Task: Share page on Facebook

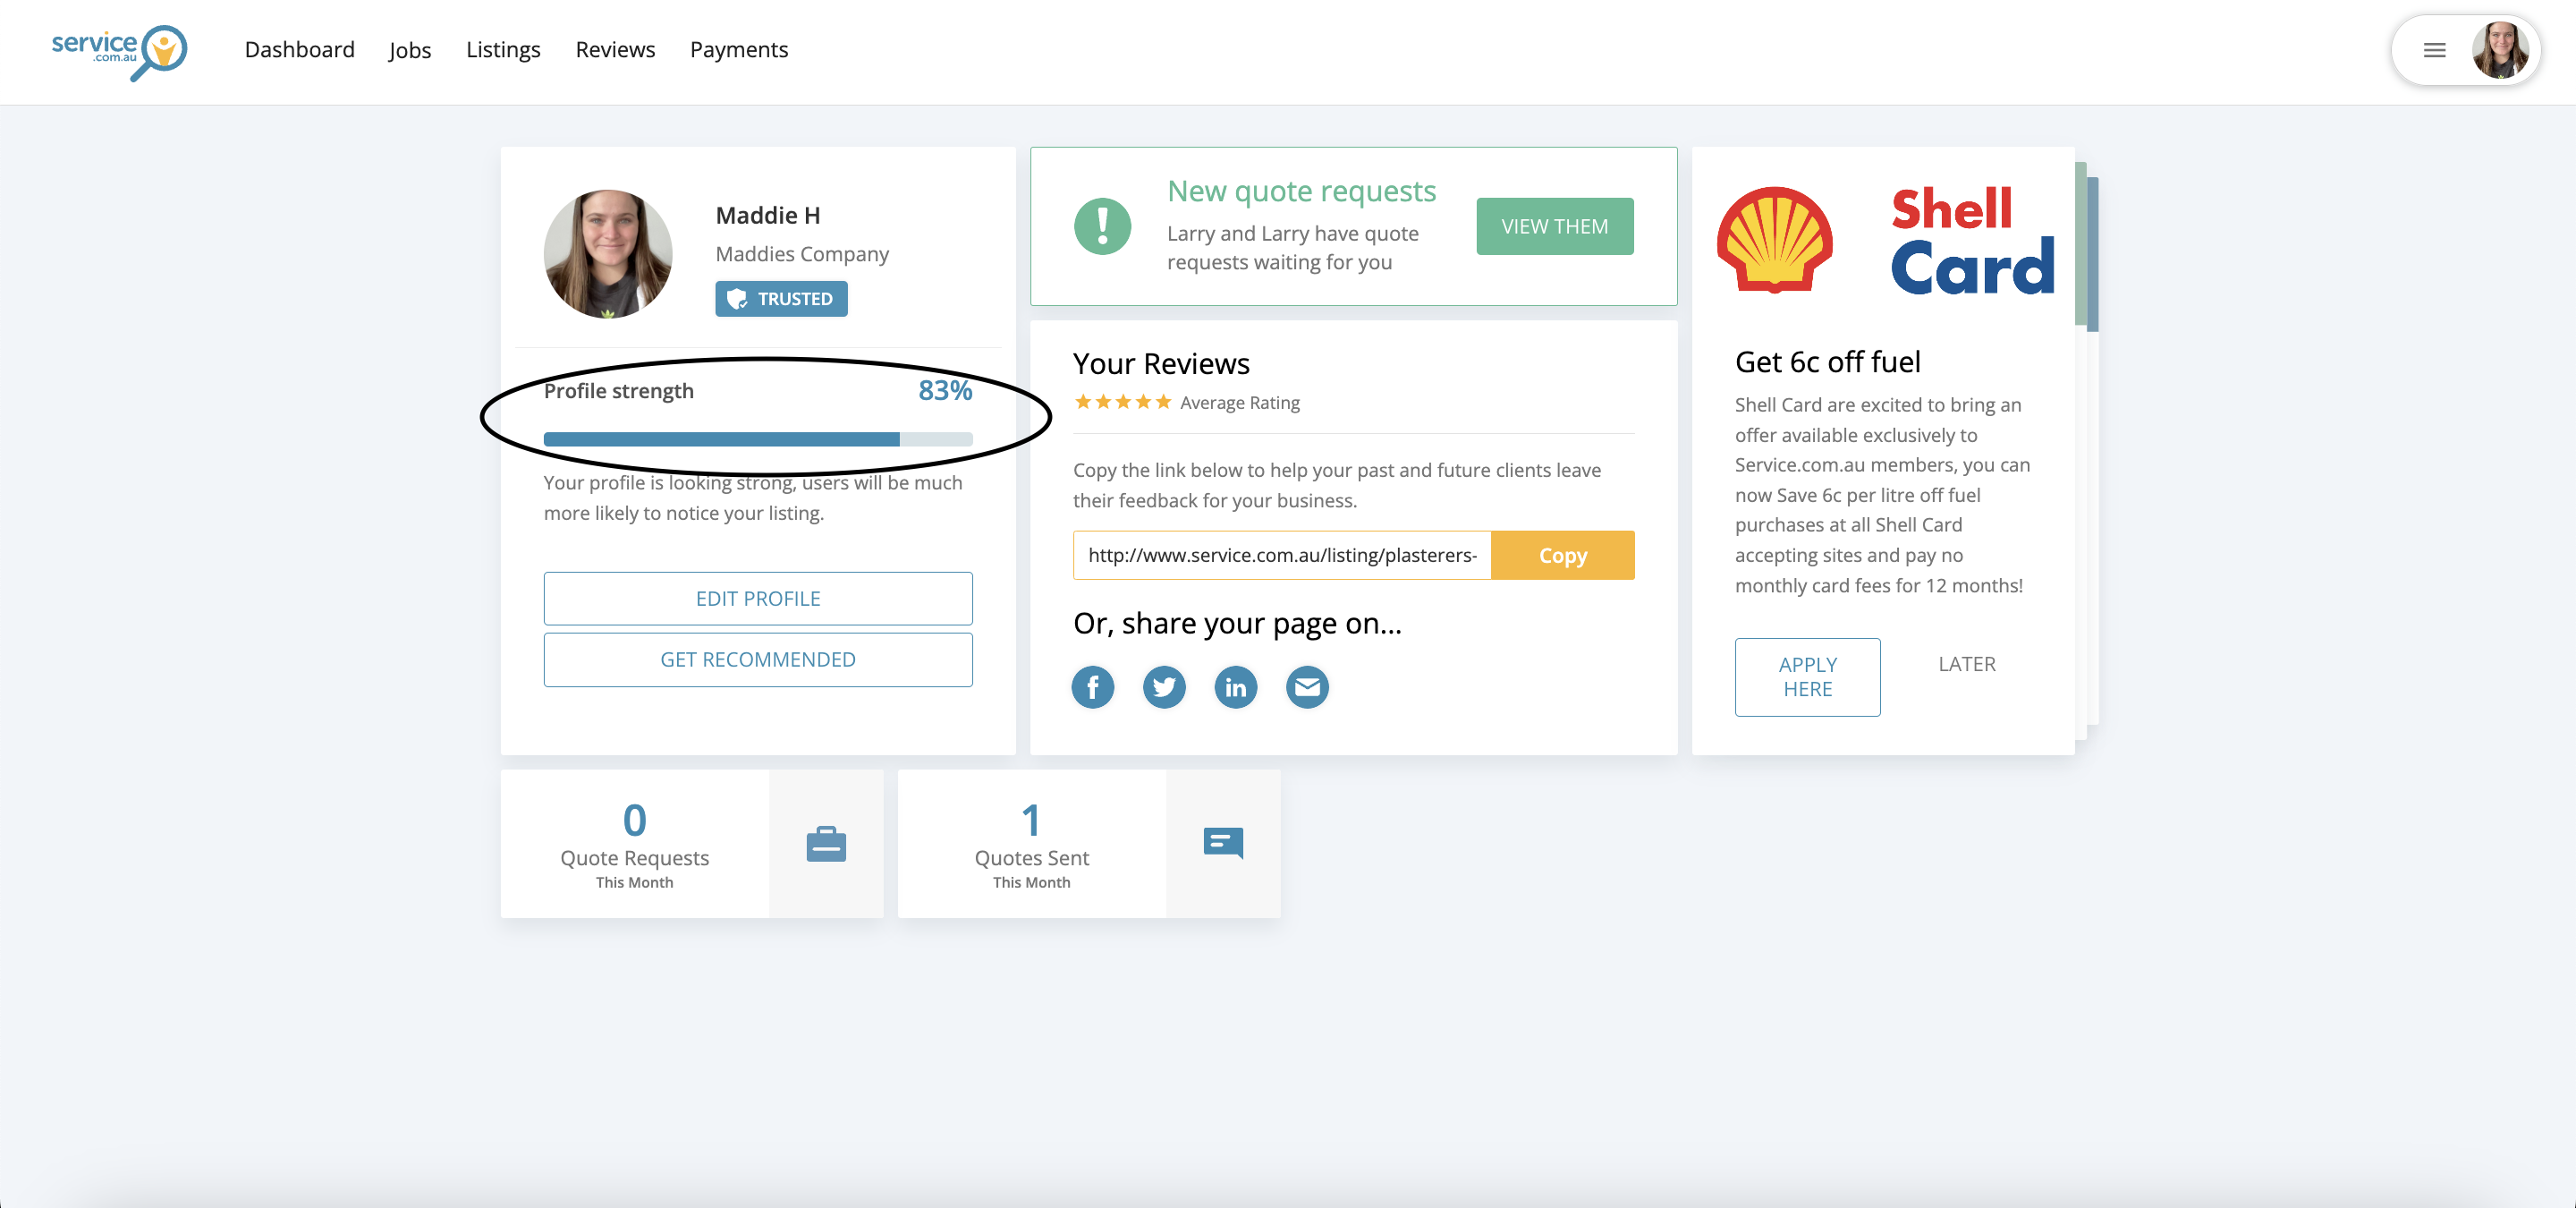Action: (1092, 687)
